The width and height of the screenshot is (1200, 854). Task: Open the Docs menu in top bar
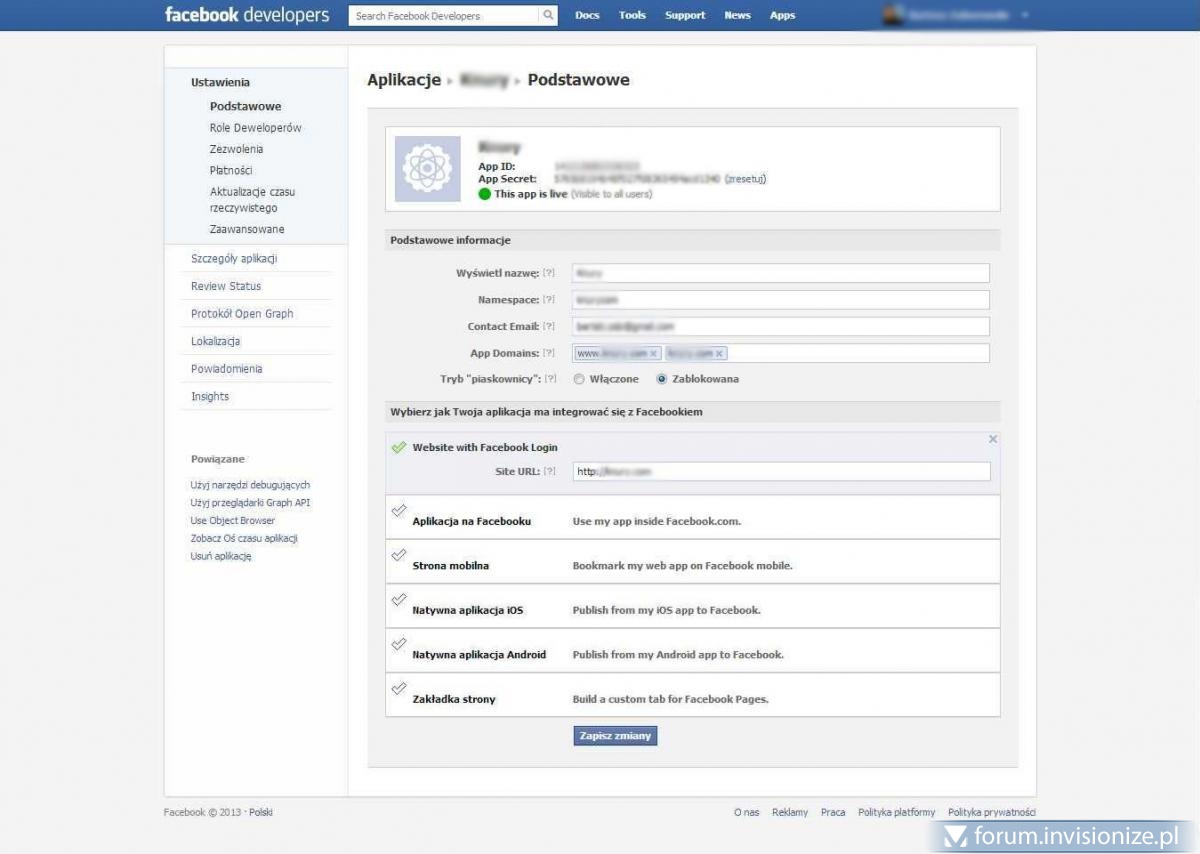click(x=587, y=16)
